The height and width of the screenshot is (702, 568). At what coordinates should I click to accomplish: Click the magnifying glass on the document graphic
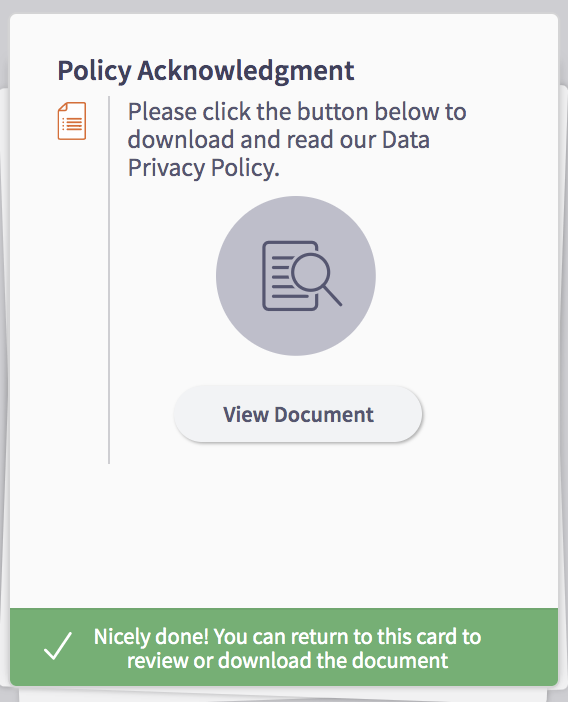(x=316, y=278)
